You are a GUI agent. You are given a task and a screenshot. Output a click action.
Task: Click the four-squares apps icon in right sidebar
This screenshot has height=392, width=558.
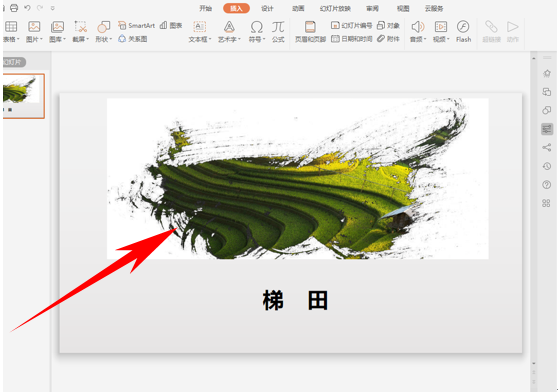[x=547, y=203]
